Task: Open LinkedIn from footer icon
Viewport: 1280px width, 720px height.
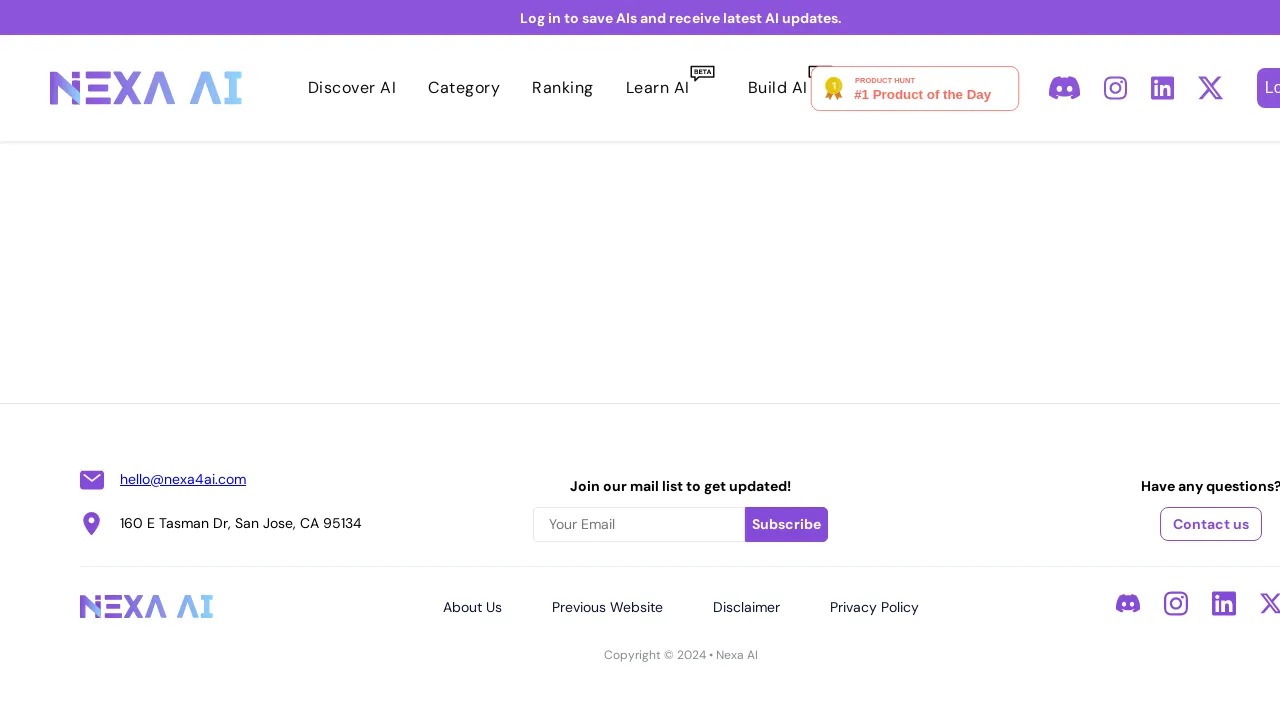Action: pyautogui.click(x=1224, y=603)
